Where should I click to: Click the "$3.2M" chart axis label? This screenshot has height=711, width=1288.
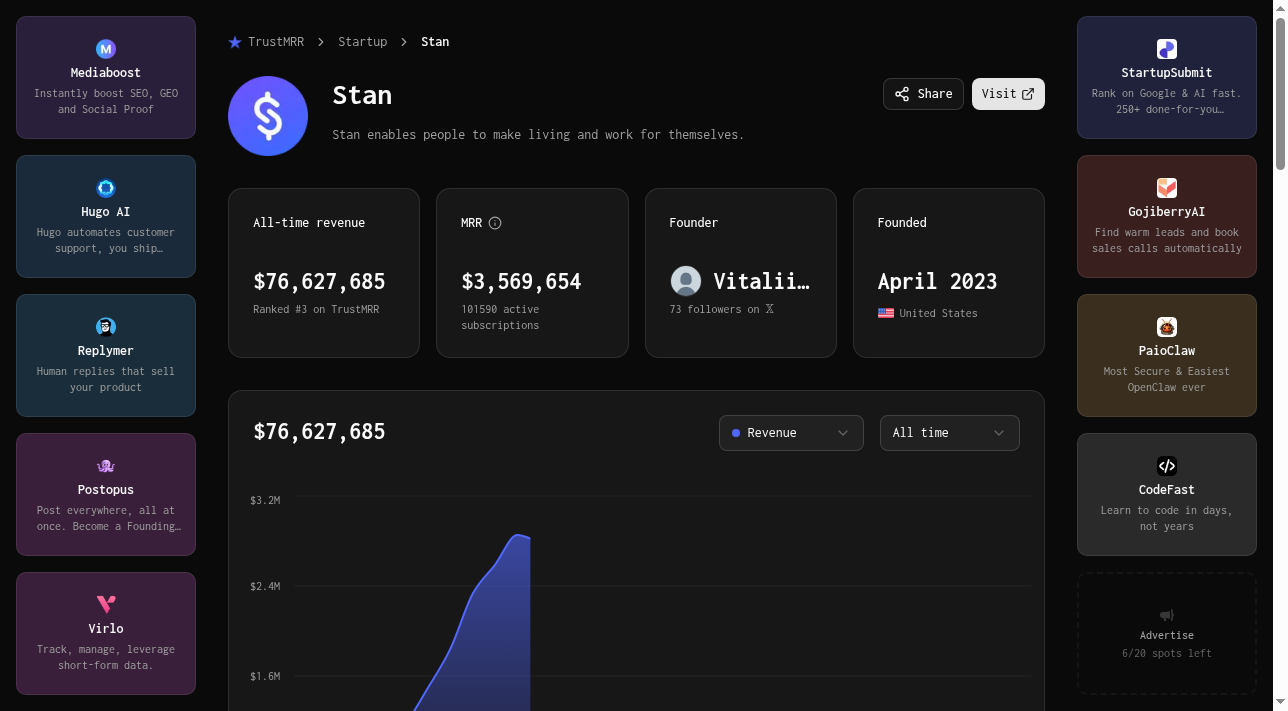click(x=265, y=500)
